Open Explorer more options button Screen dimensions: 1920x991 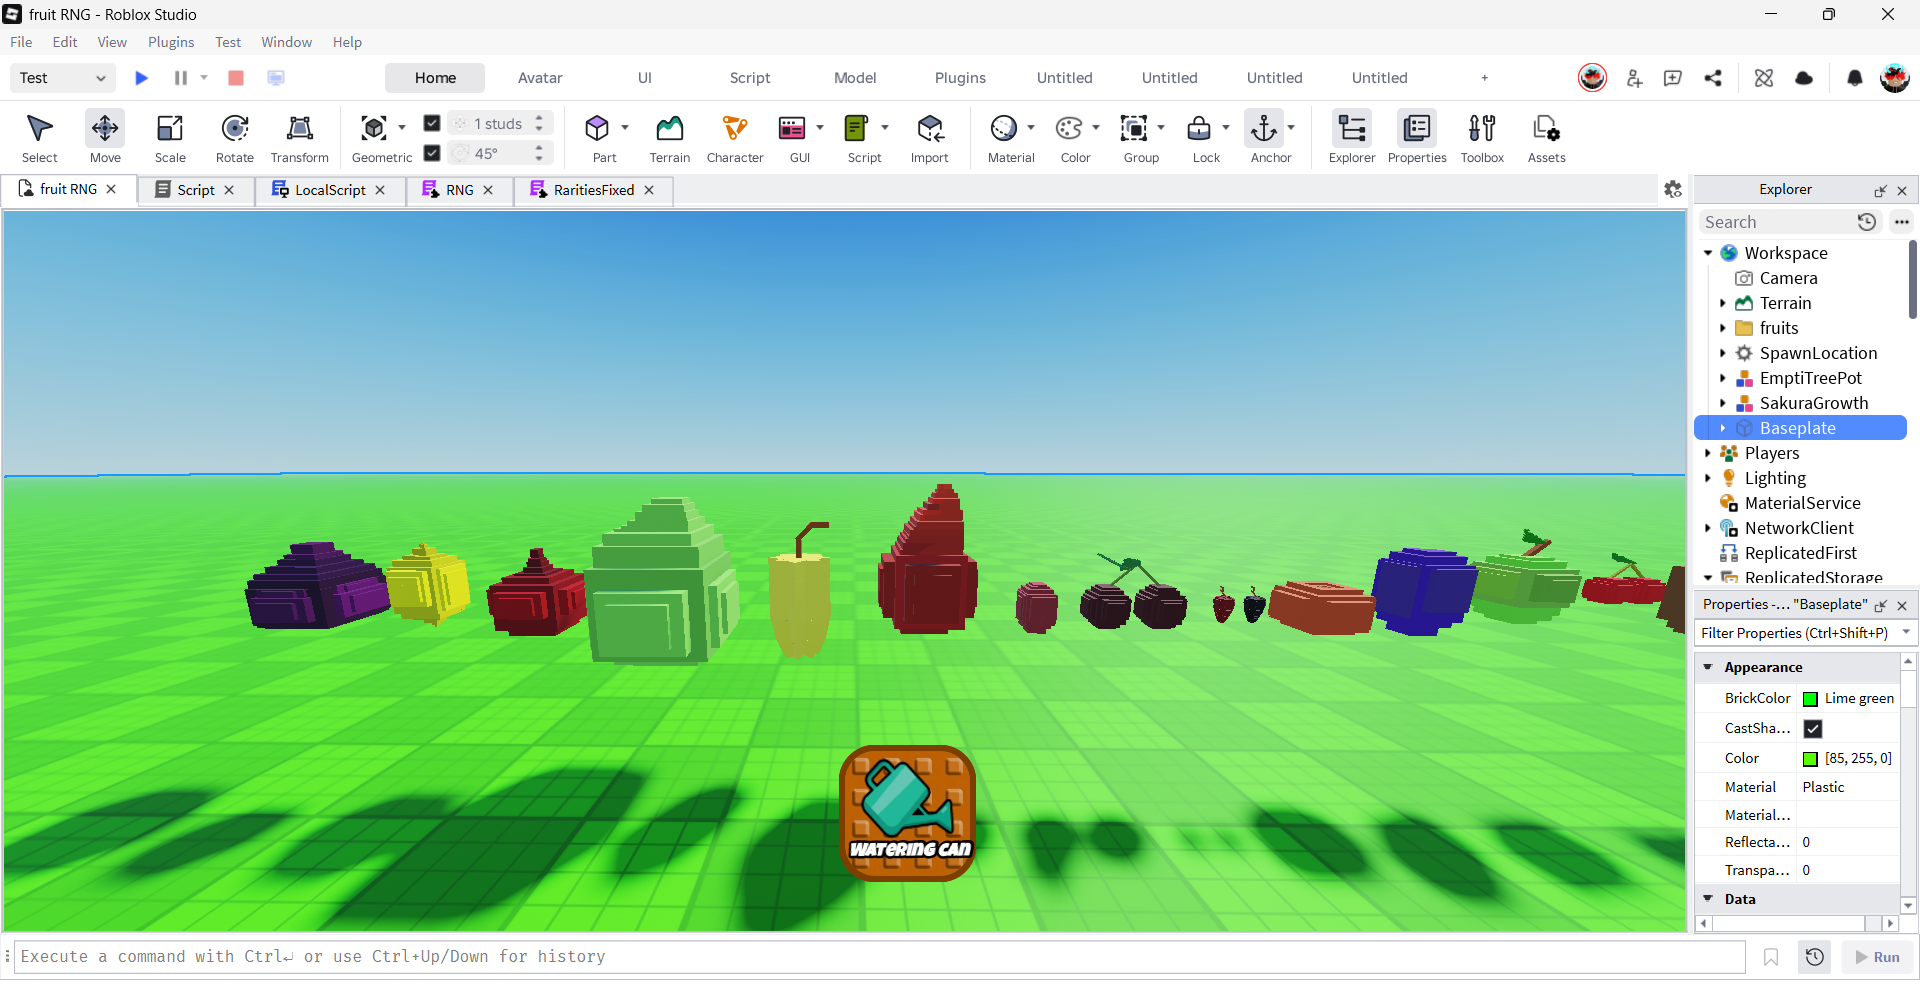[1902, 222]
